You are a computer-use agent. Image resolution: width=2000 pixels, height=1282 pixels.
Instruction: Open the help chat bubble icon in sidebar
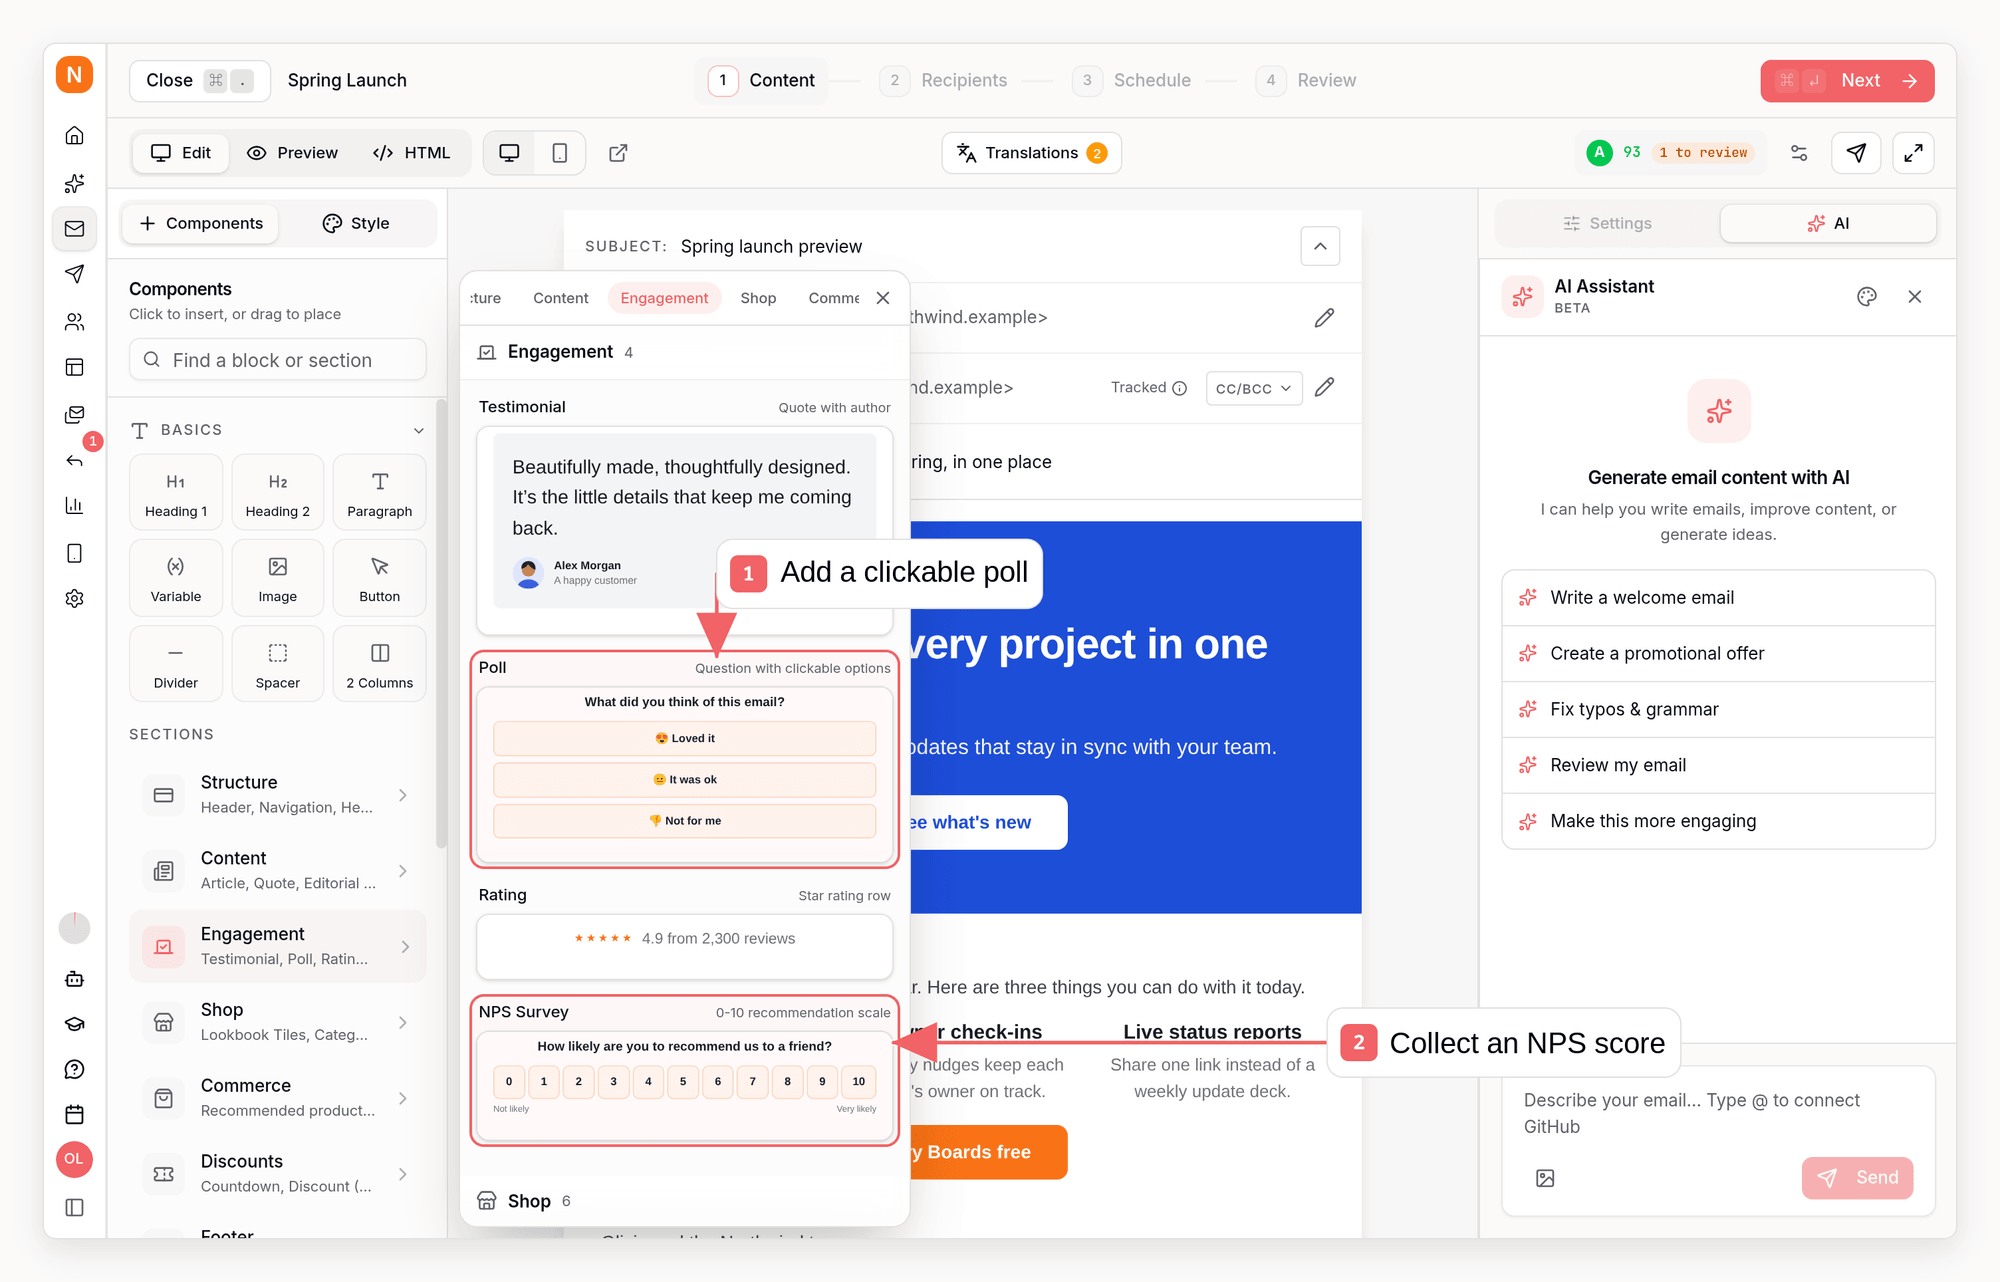[74, 1069]
